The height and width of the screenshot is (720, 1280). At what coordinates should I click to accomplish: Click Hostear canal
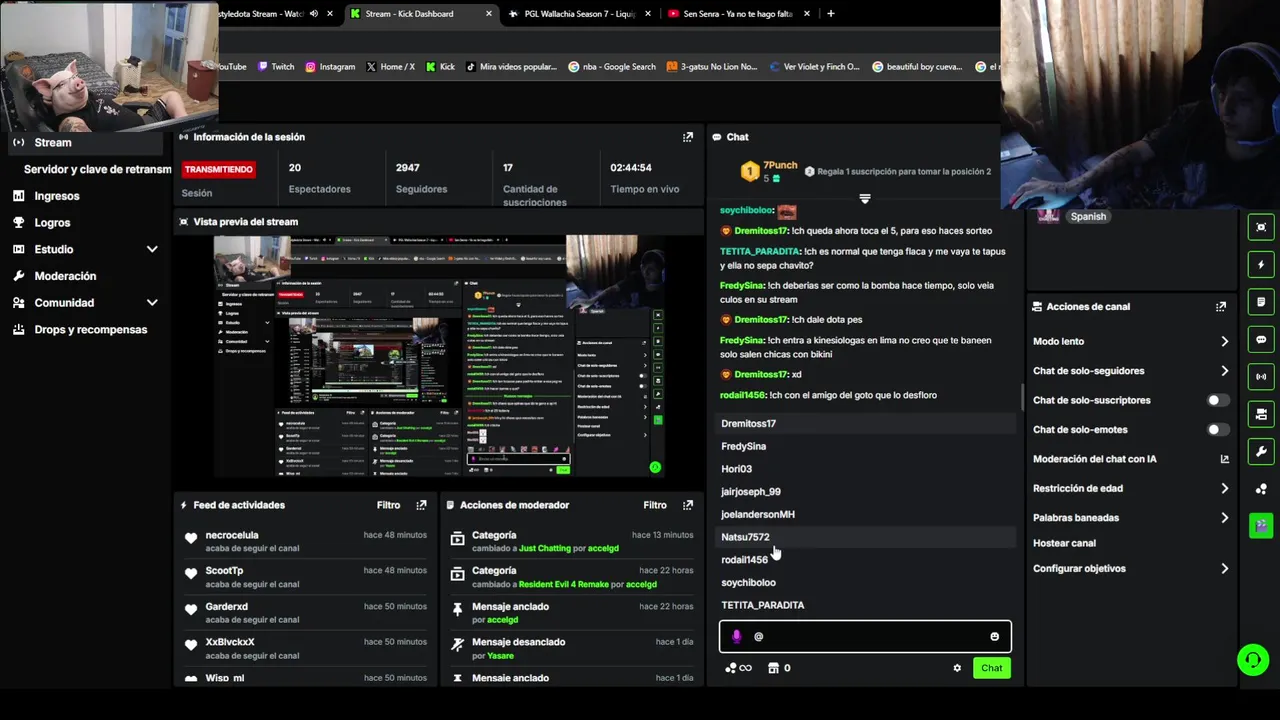click(x=1064, y=543)
